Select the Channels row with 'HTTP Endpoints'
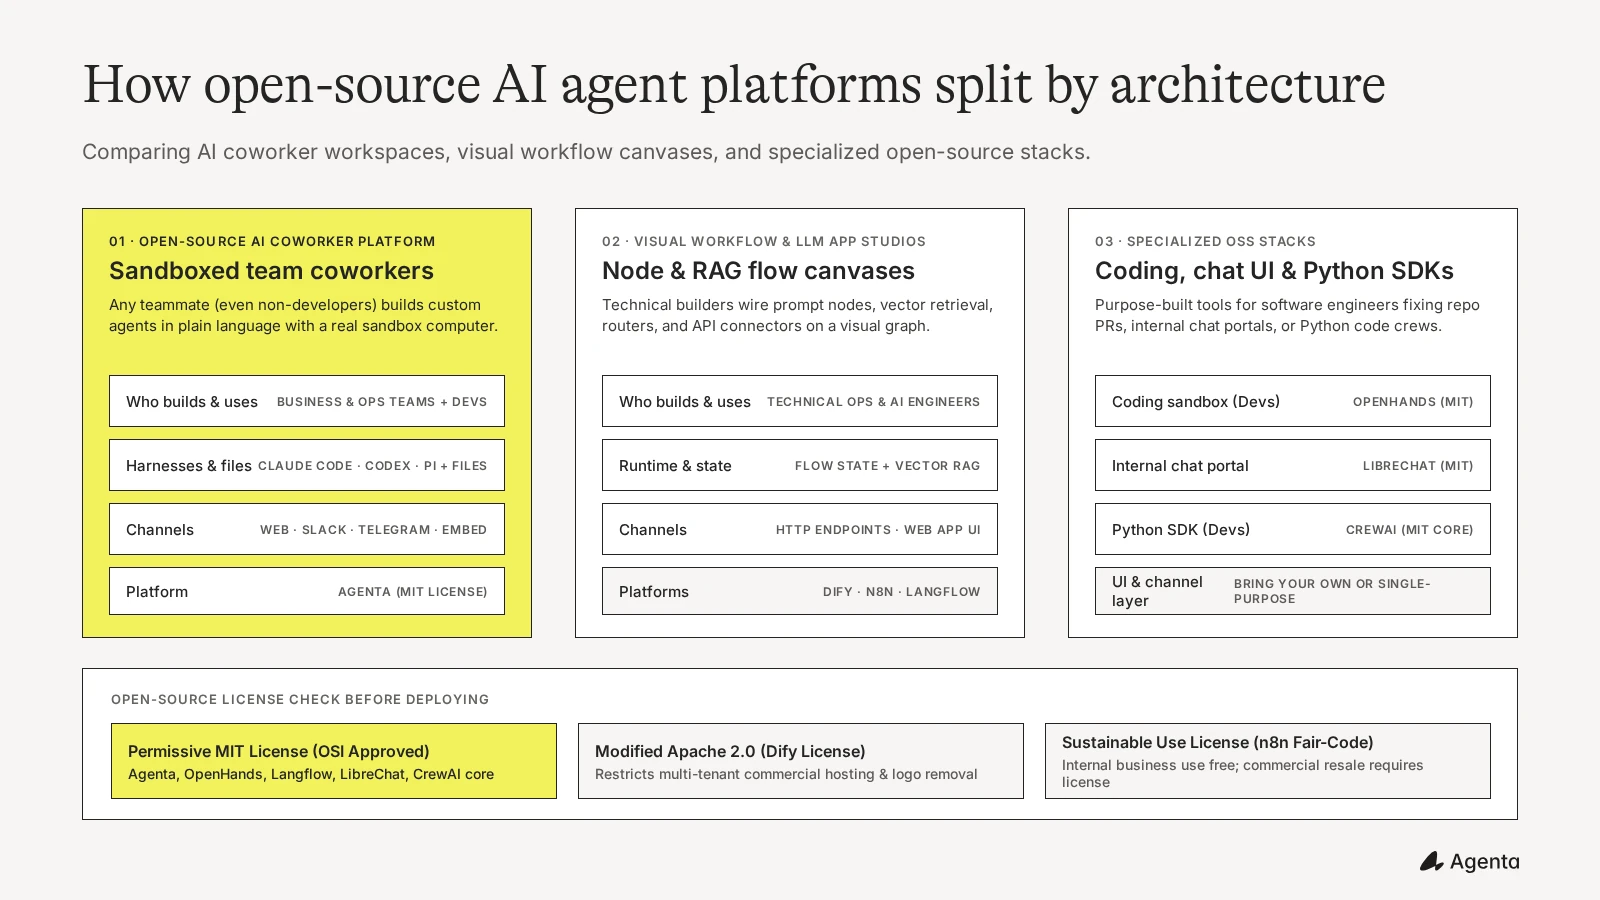This screenshot has width=1600, height=900. 800,529
